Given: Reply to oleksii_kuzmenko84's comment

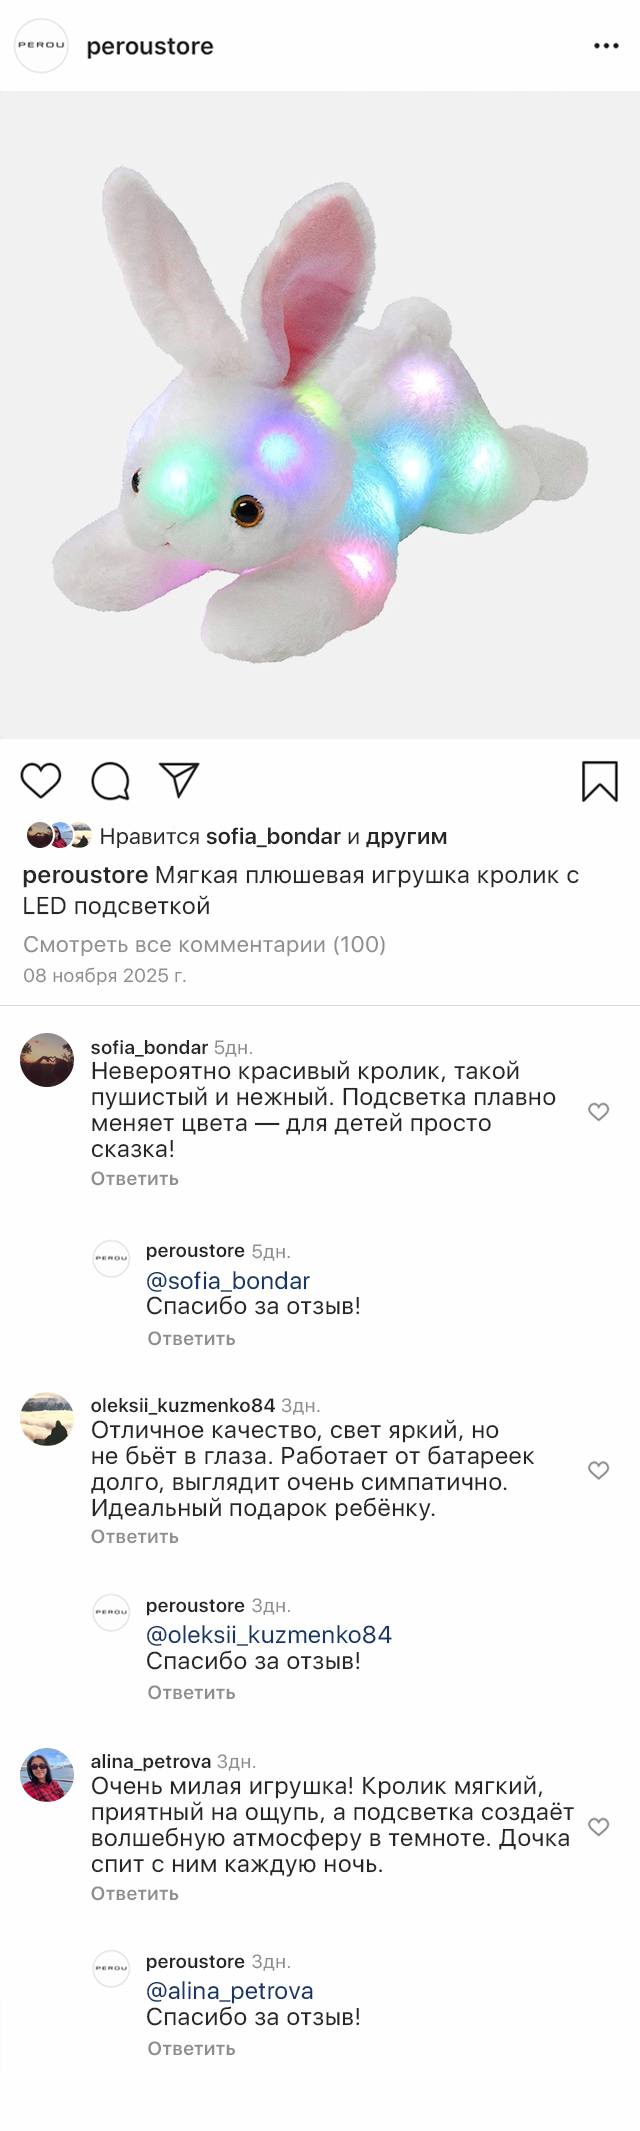Looking at the screenshot, I should pyautogui.click(x=134, y=1536).
